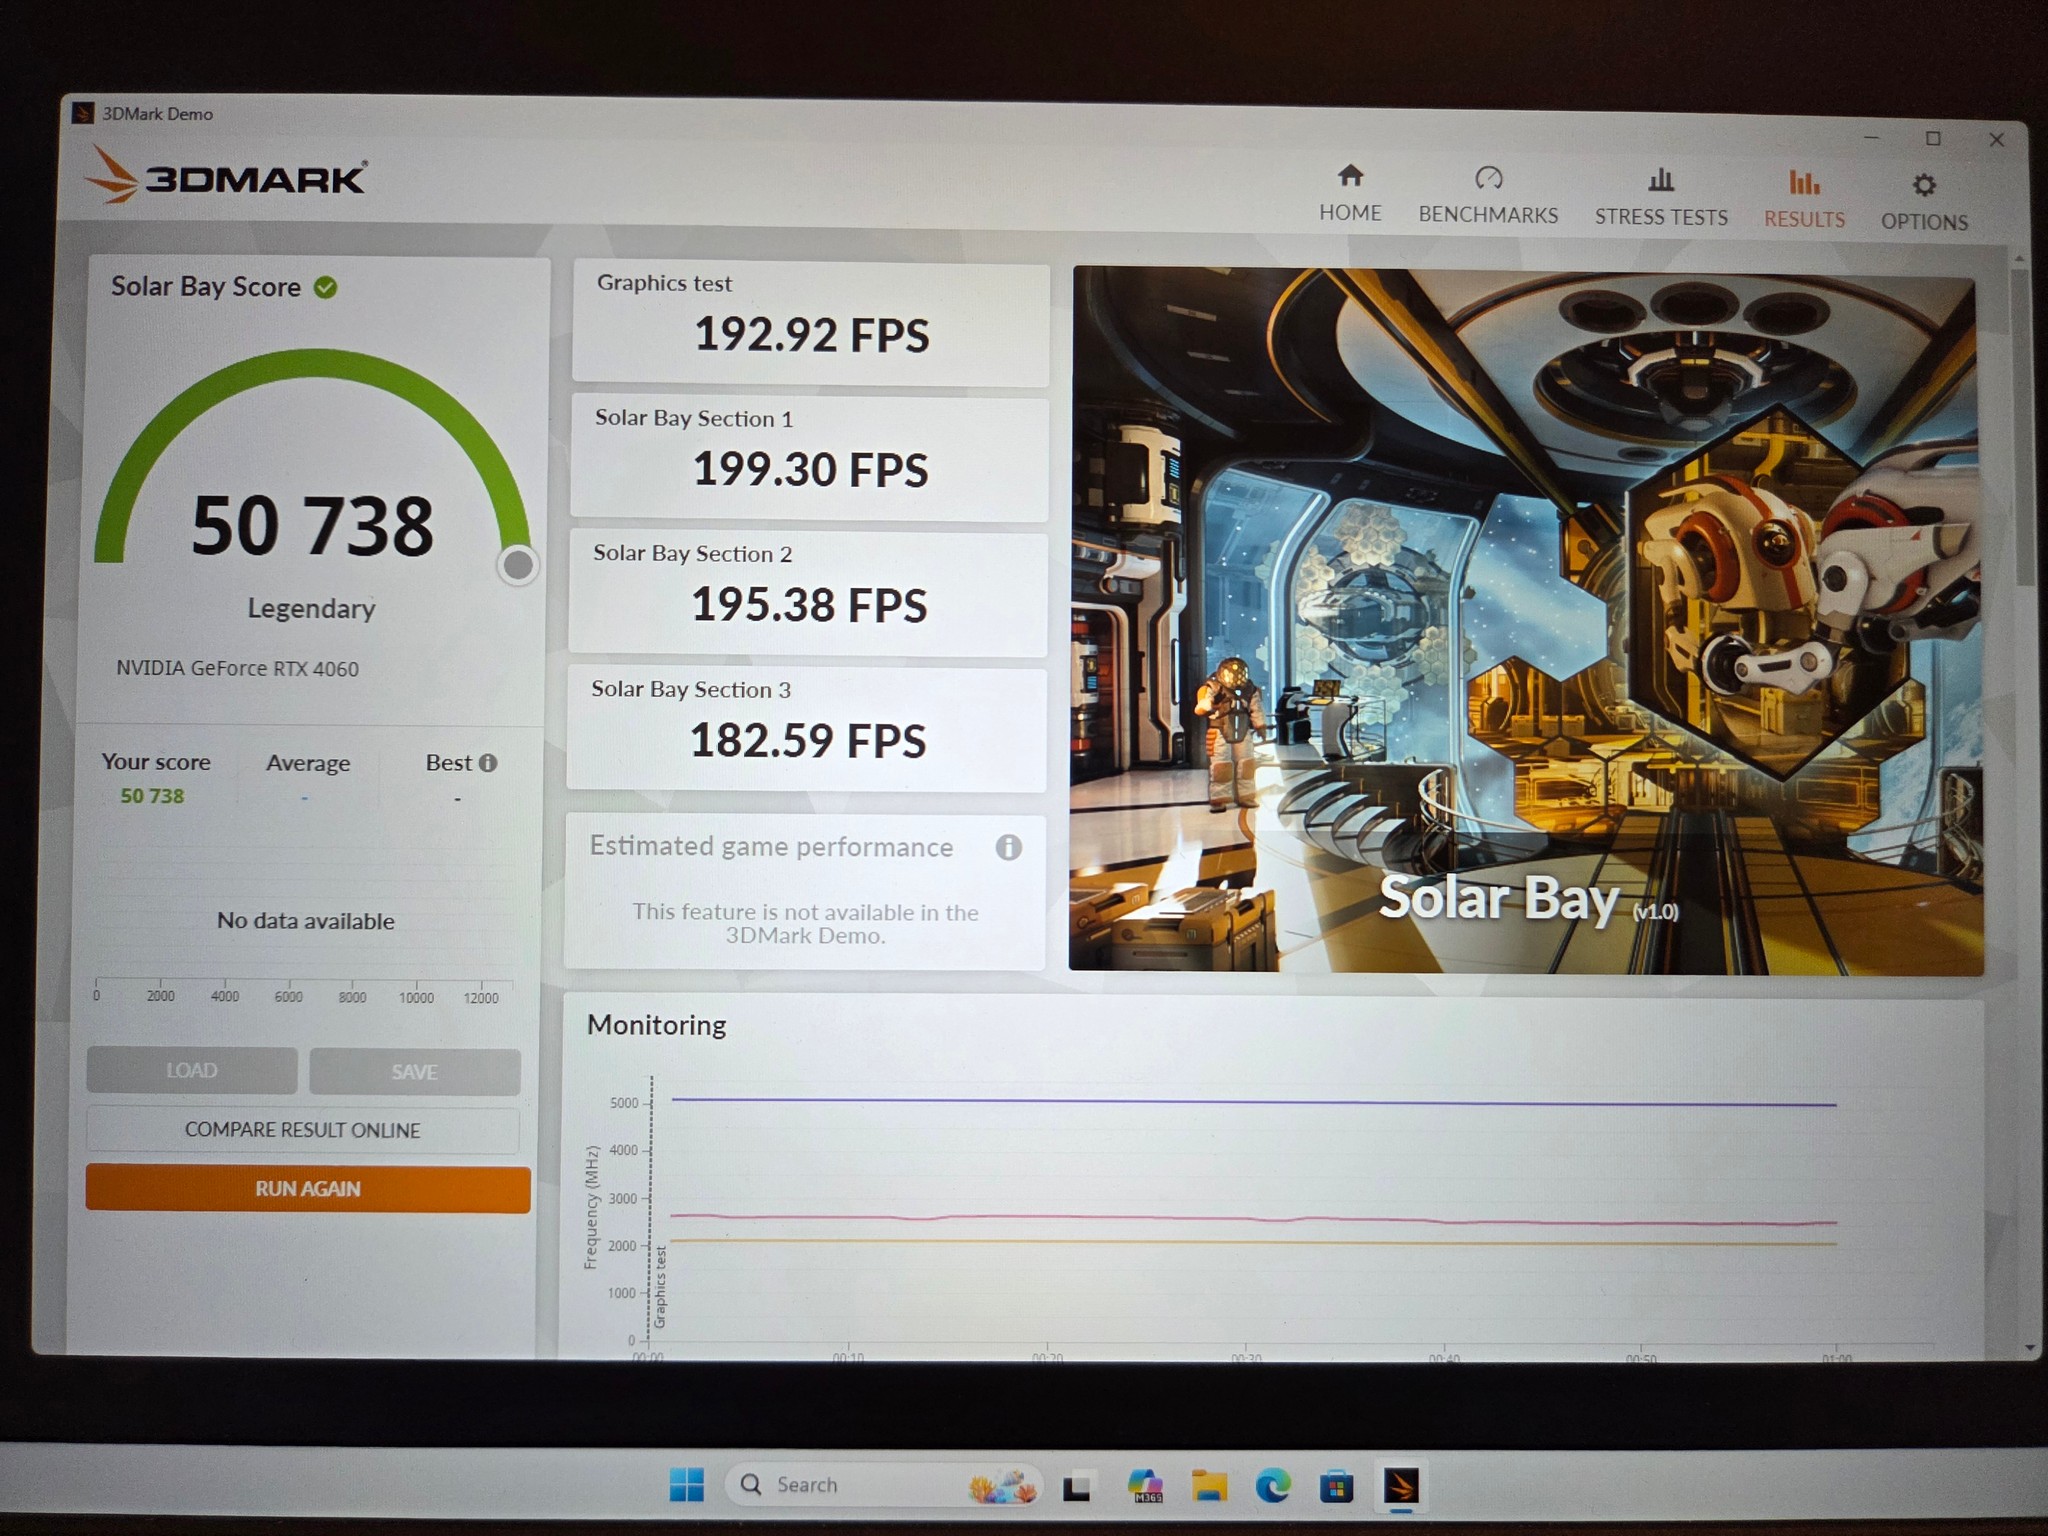
Task: Click the greyed-out Save button
Action: coord(415,1072)
